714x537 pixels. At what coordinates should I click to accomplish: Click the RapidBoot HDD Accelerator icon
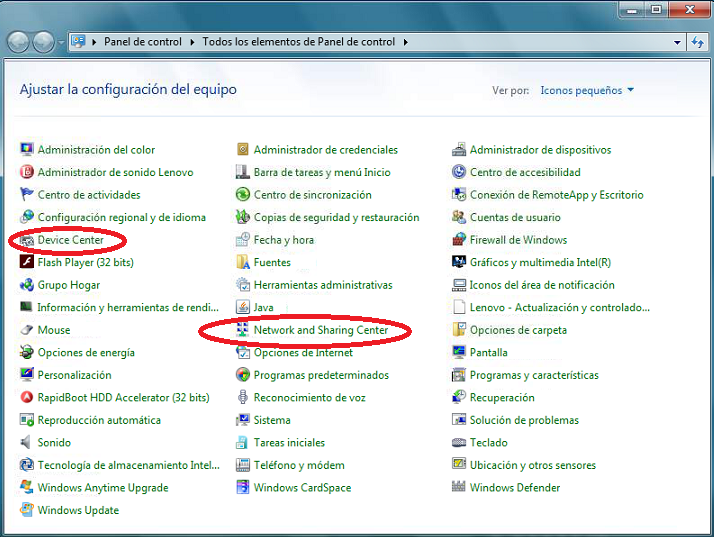[x=27, y=398]
